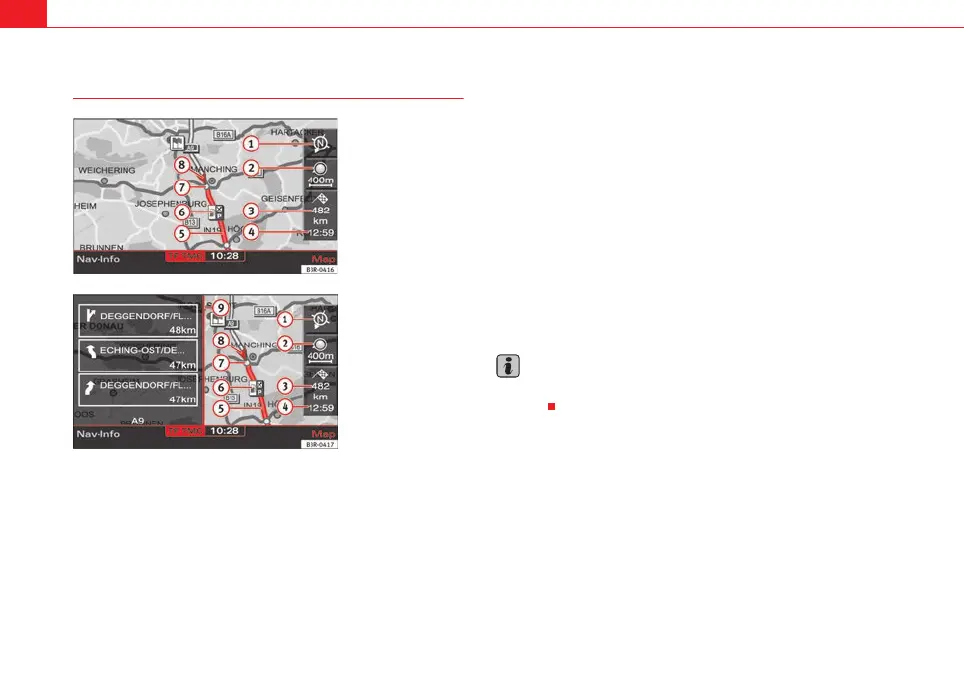Tap the 12:59 arrival time in figure B1R-0417
This screenshot has height=682, width=964.
tap(321, 408)
